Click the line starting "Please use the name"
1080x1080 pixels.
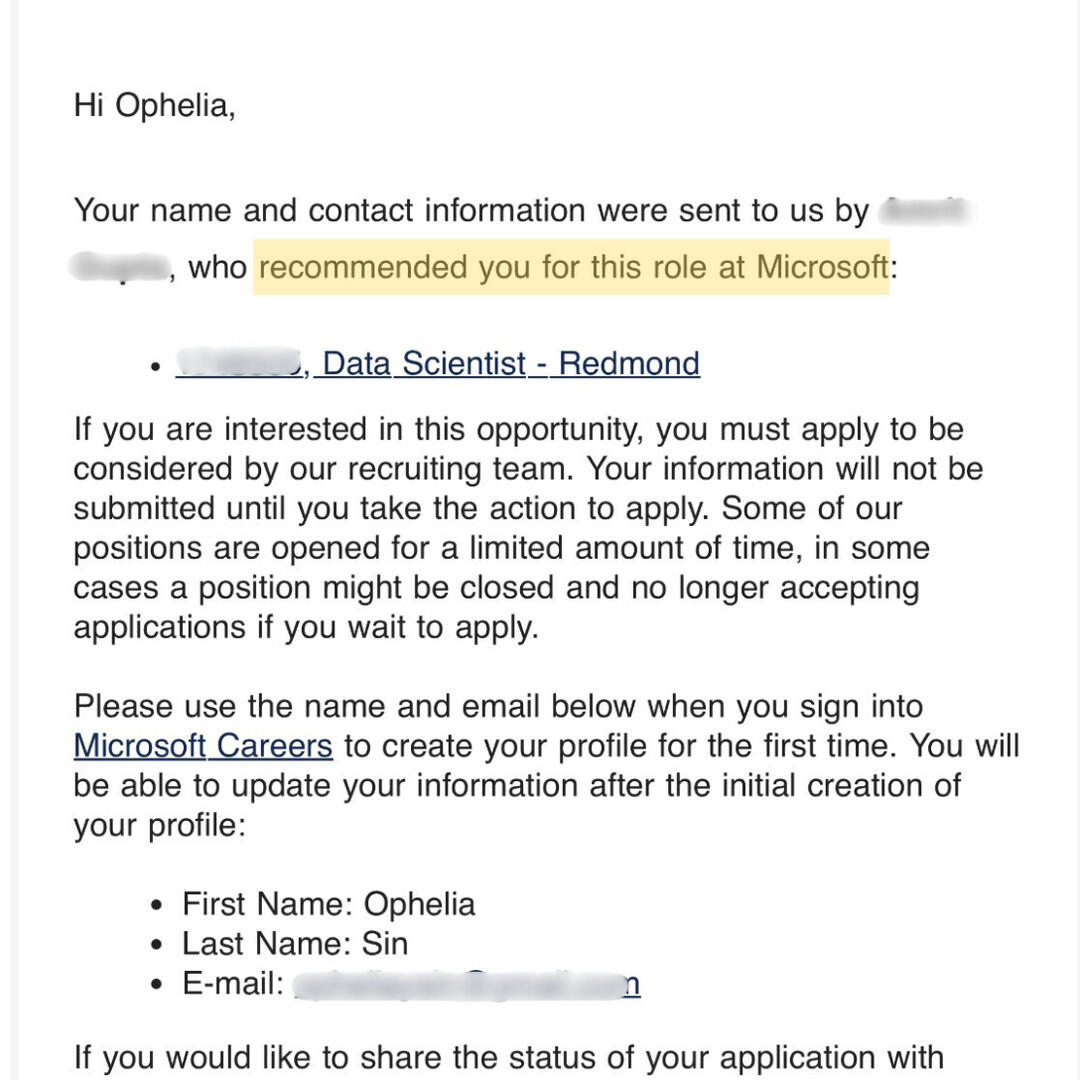pyautogui.click(x=498, y=706)
